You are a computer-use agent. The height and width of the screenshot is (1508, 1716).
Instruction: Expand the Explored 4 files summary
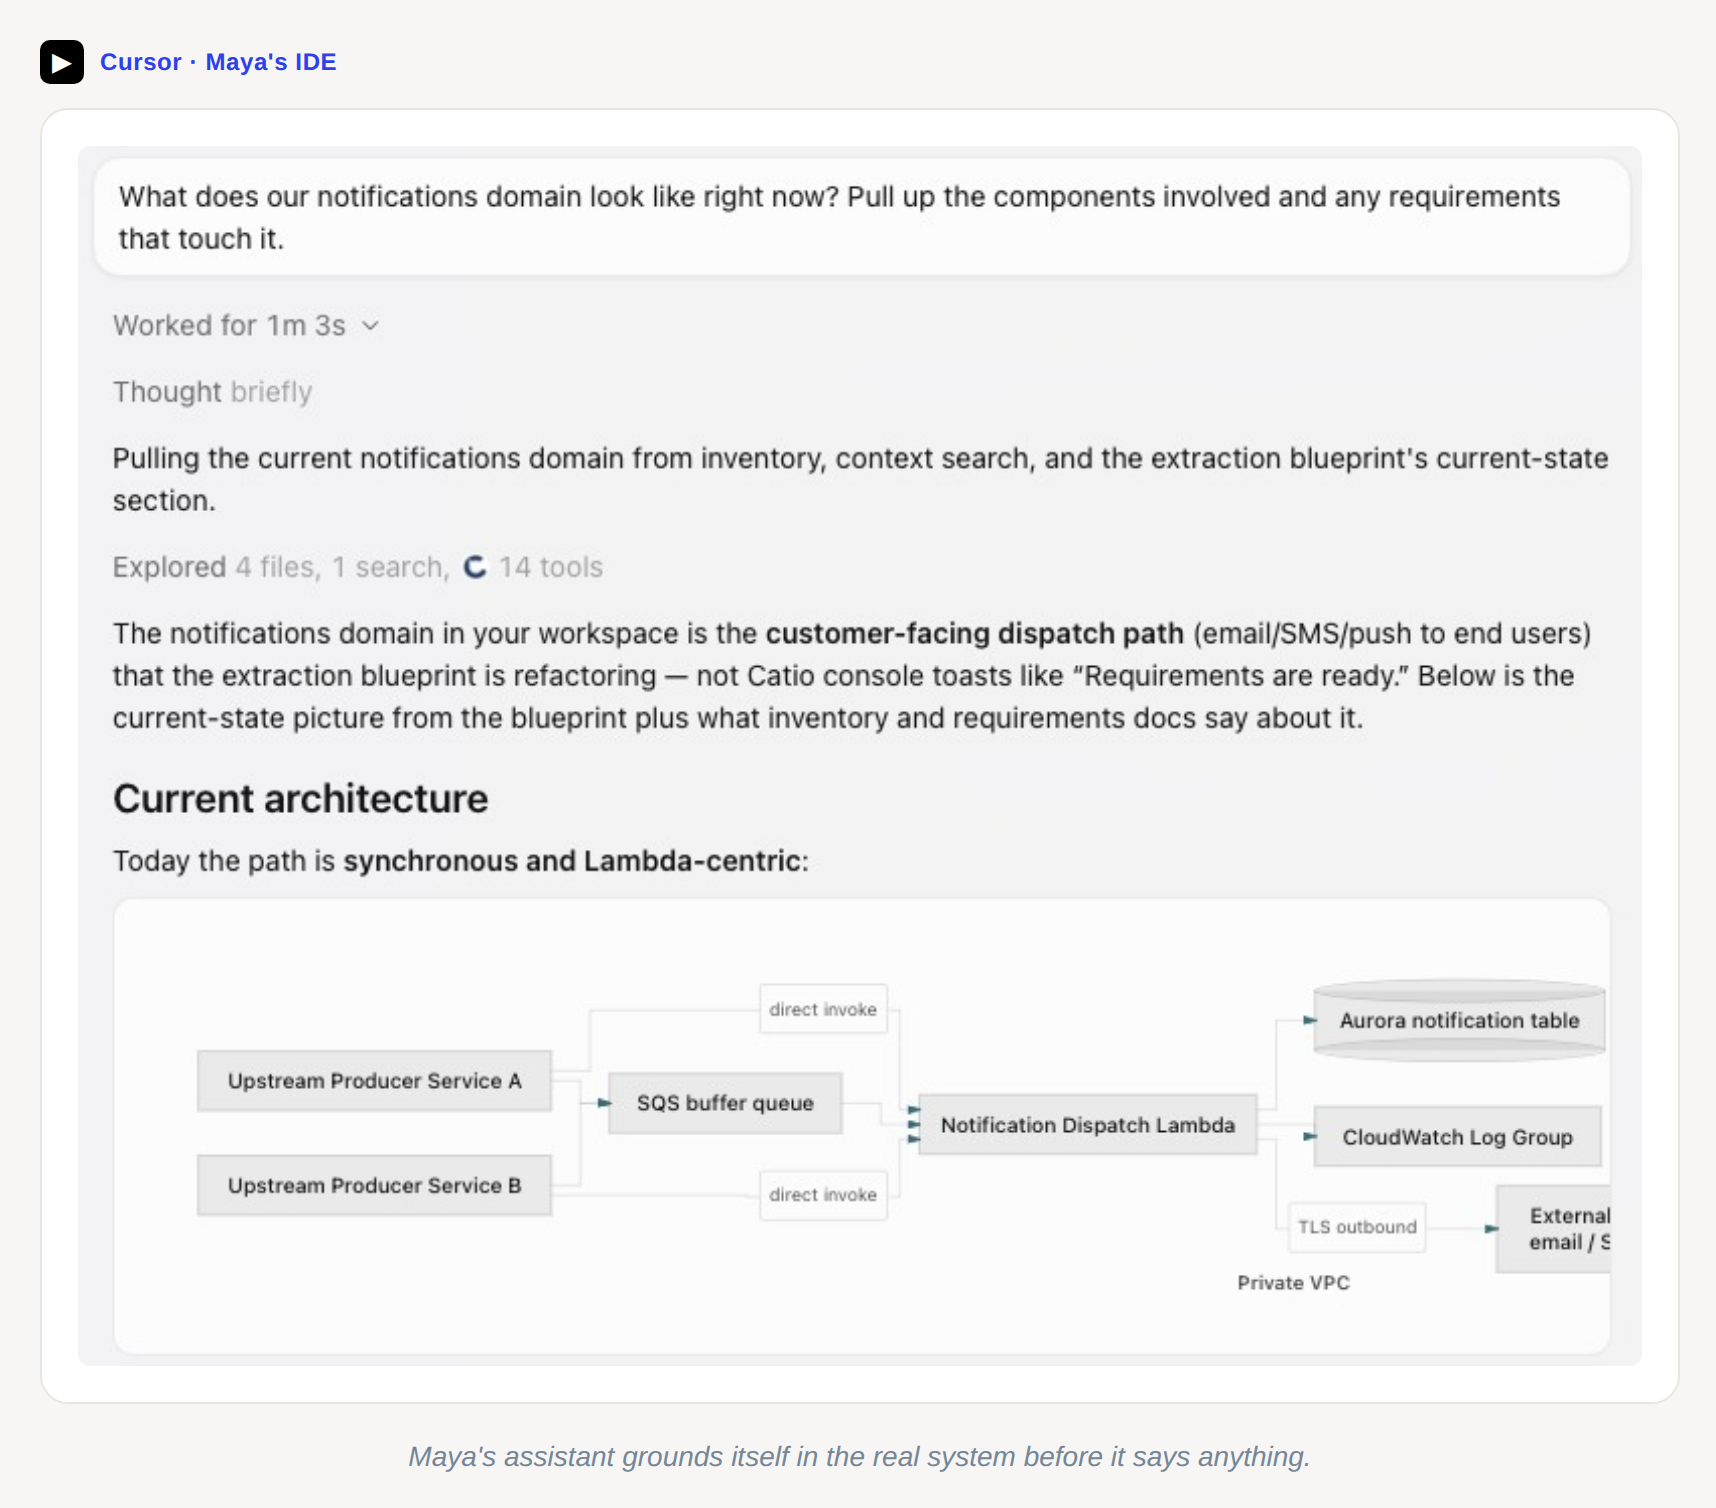pyautogui.click(x=216, y=567)
